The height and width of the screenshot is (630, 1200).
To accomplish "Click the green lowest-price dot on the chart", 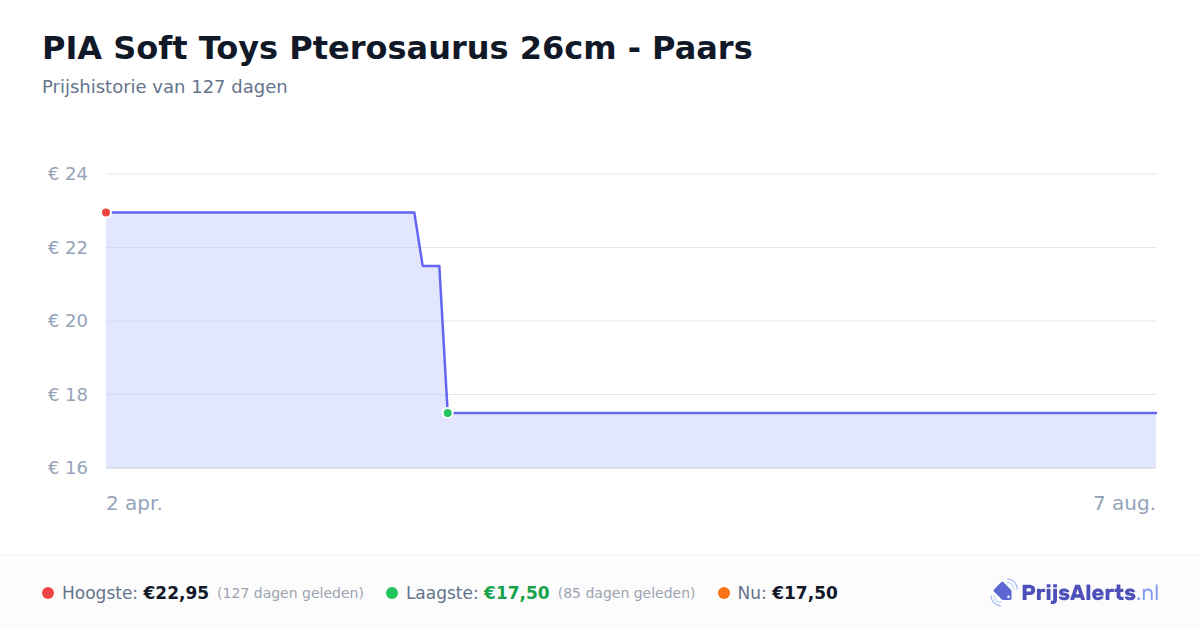I will (447, 413).
